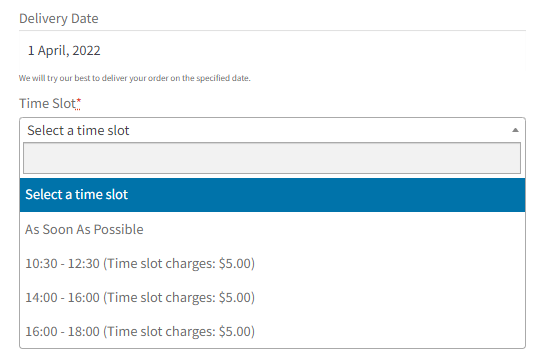The image size is (554, 364).
Task: Click the 'Time Slot' field label
Action: coord(47,104)
